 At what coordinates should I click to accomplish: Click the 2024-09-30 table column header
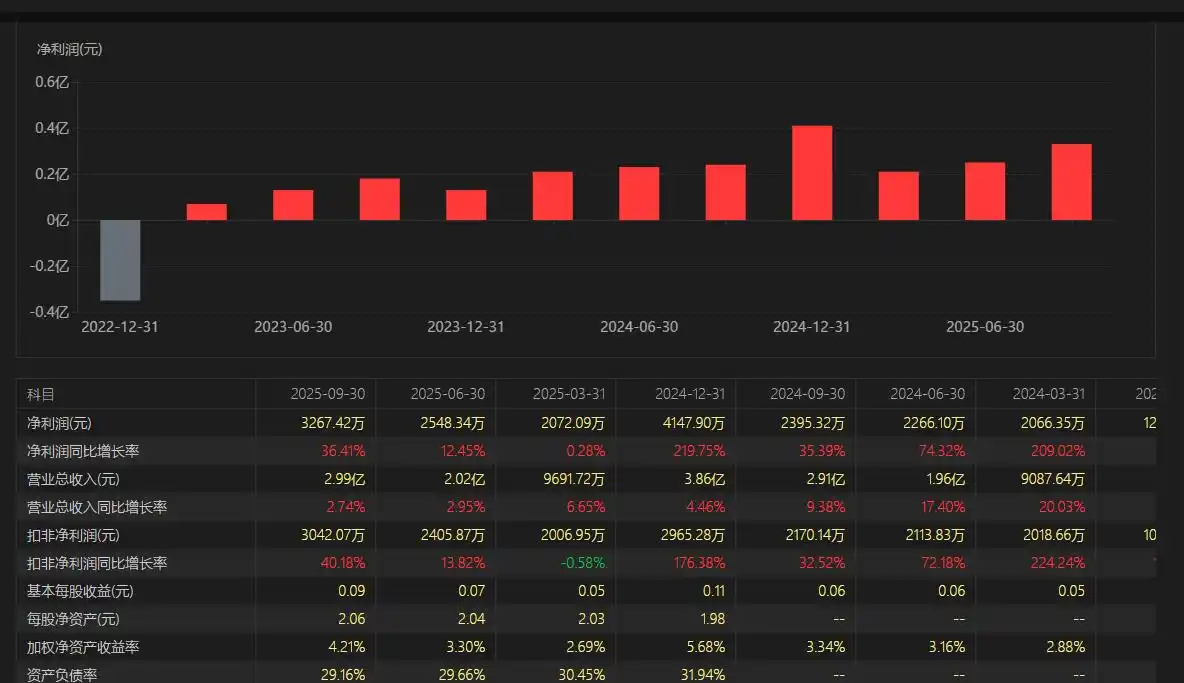point(808,394)
